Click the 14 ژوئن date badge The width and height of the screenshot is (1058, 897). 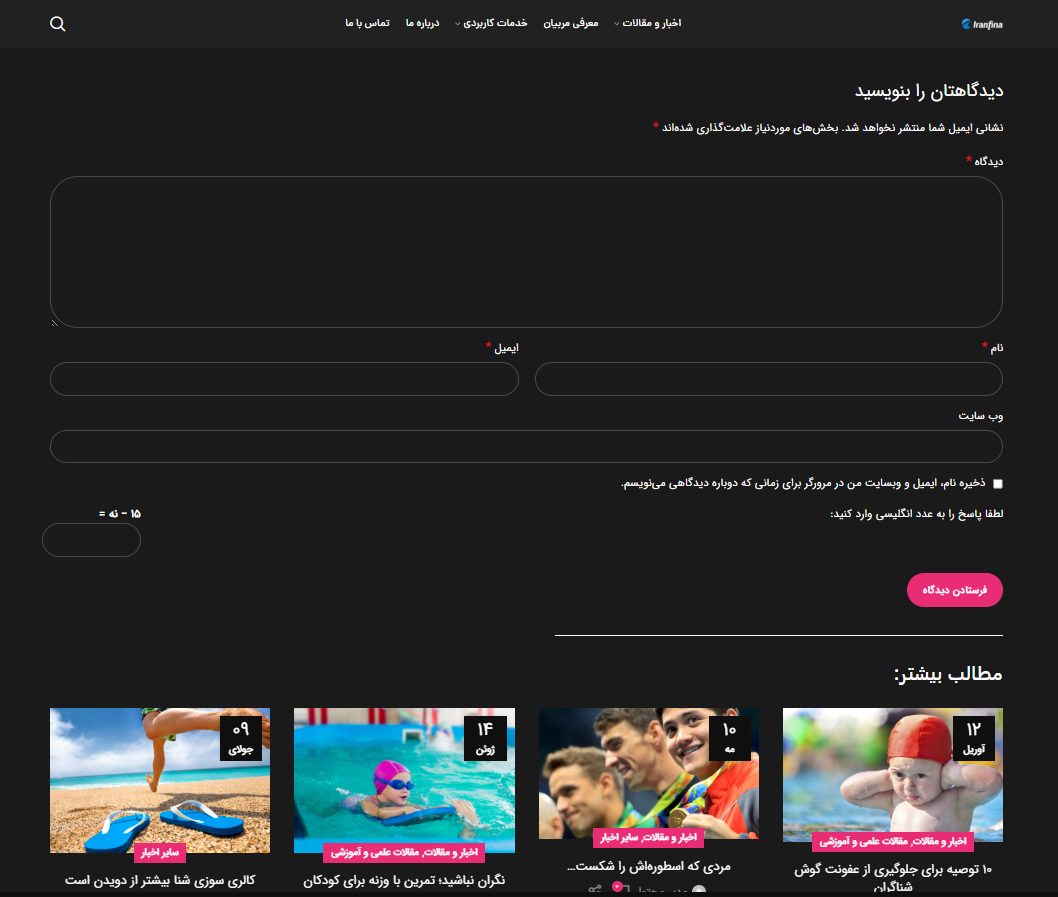click(485, 738)
